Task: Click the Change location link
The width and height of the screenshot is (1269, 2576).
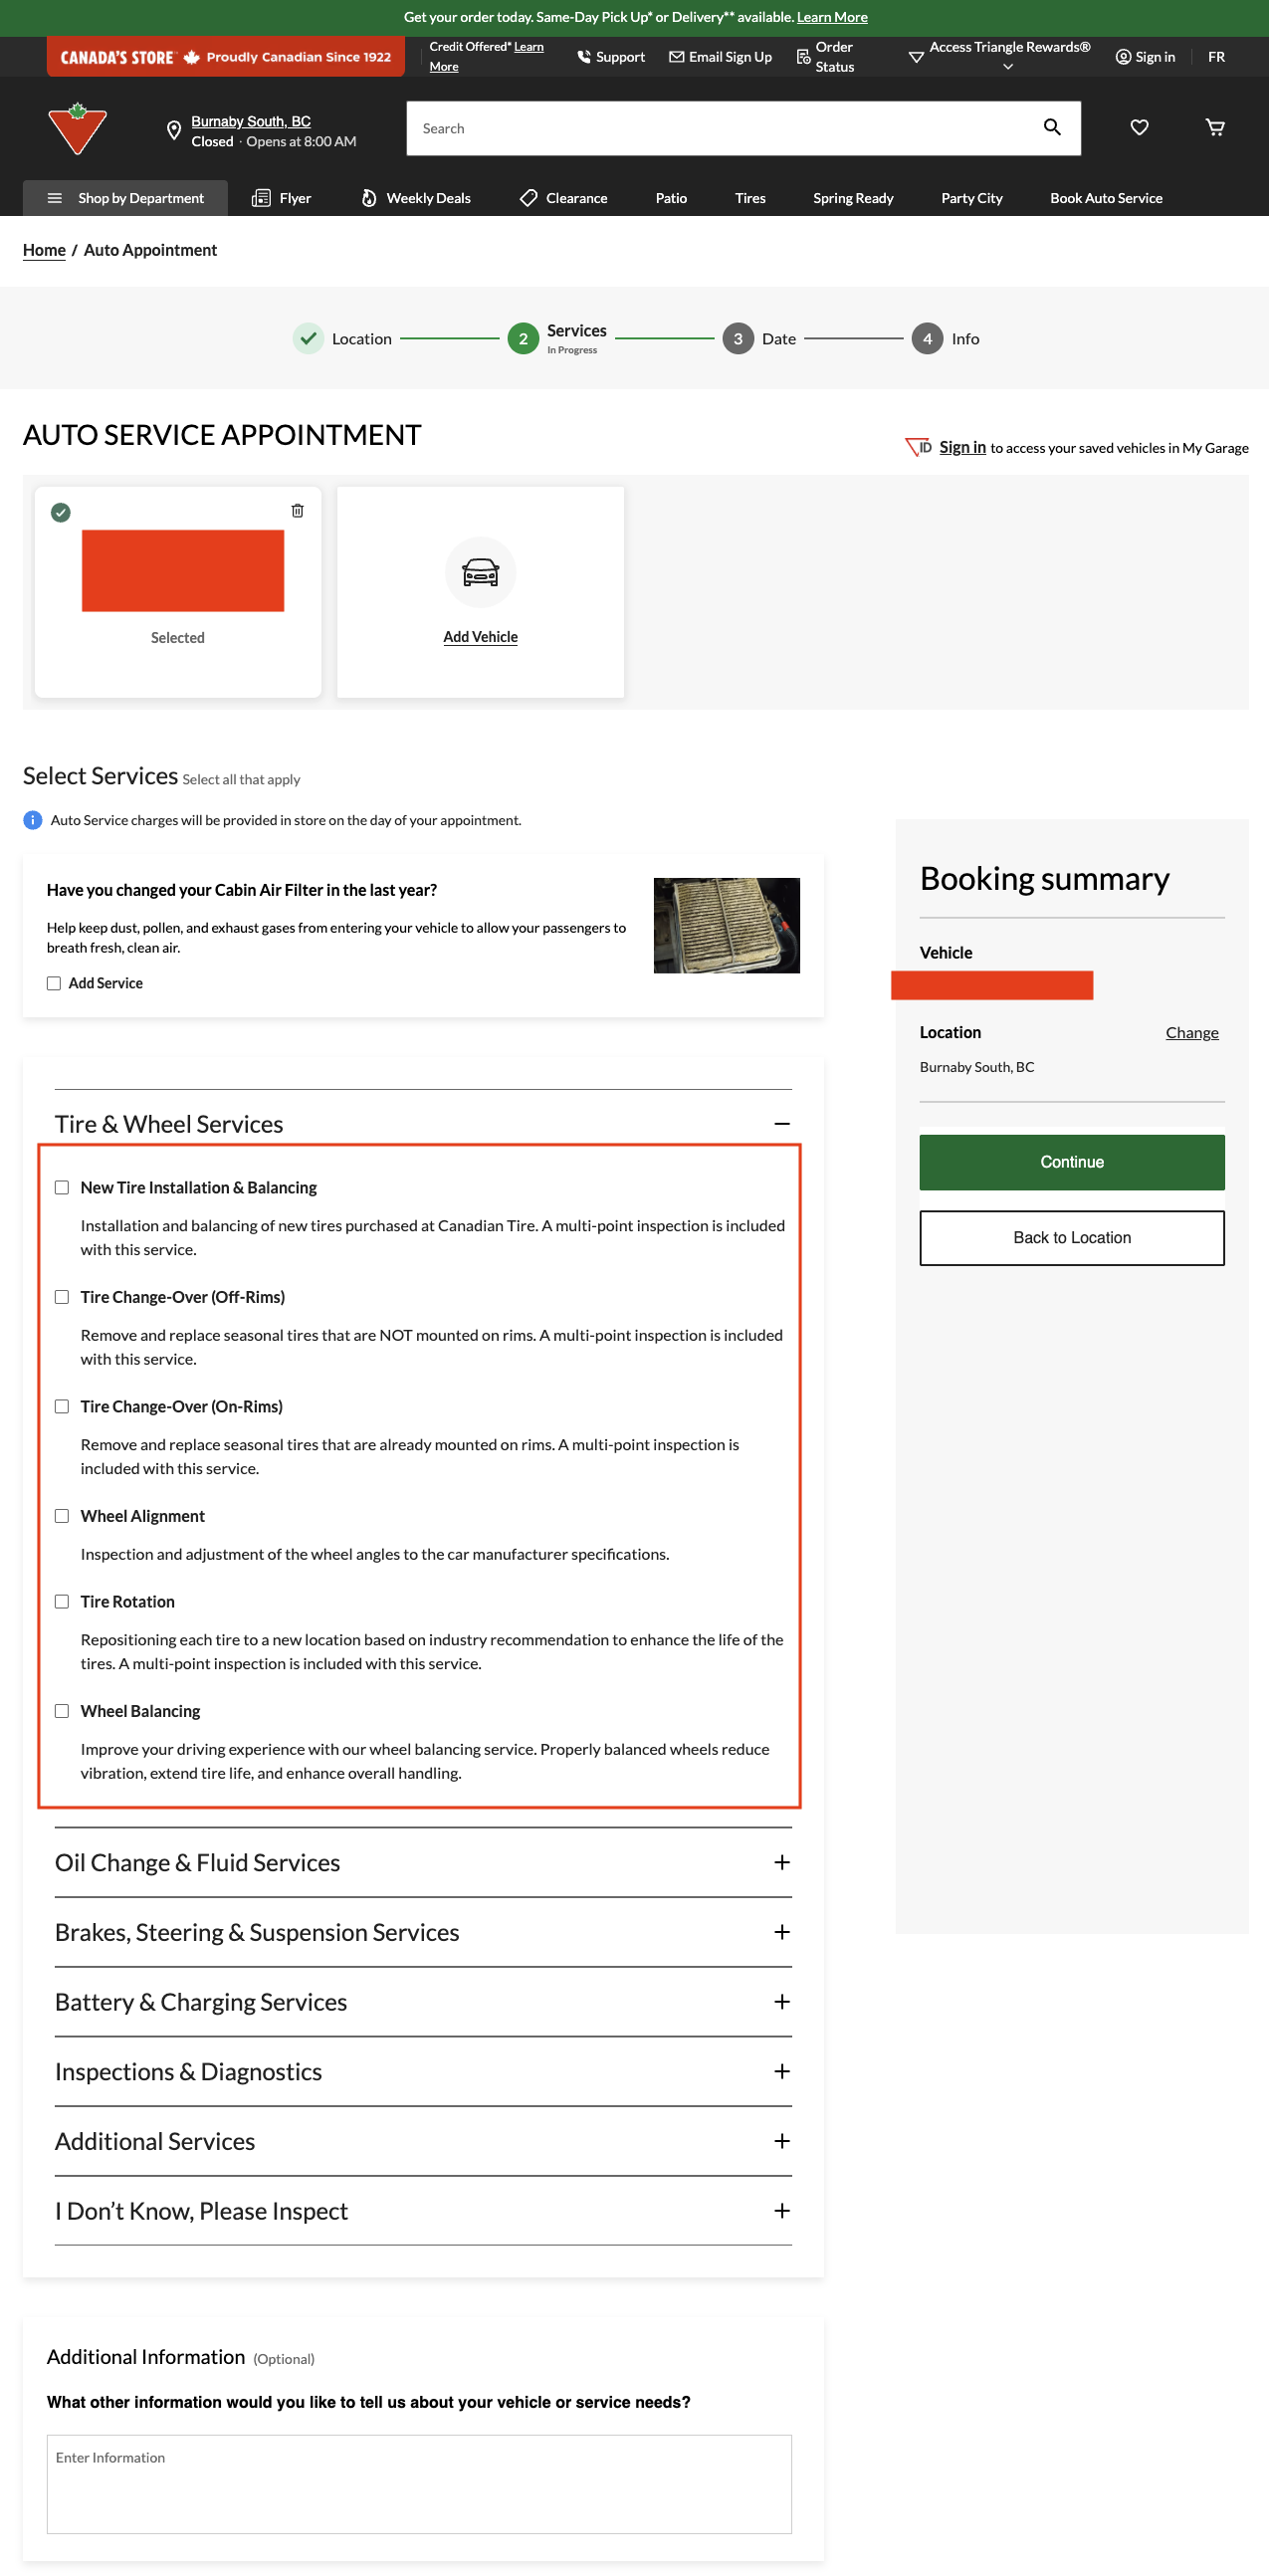Action: [x=1191, y=1032]
